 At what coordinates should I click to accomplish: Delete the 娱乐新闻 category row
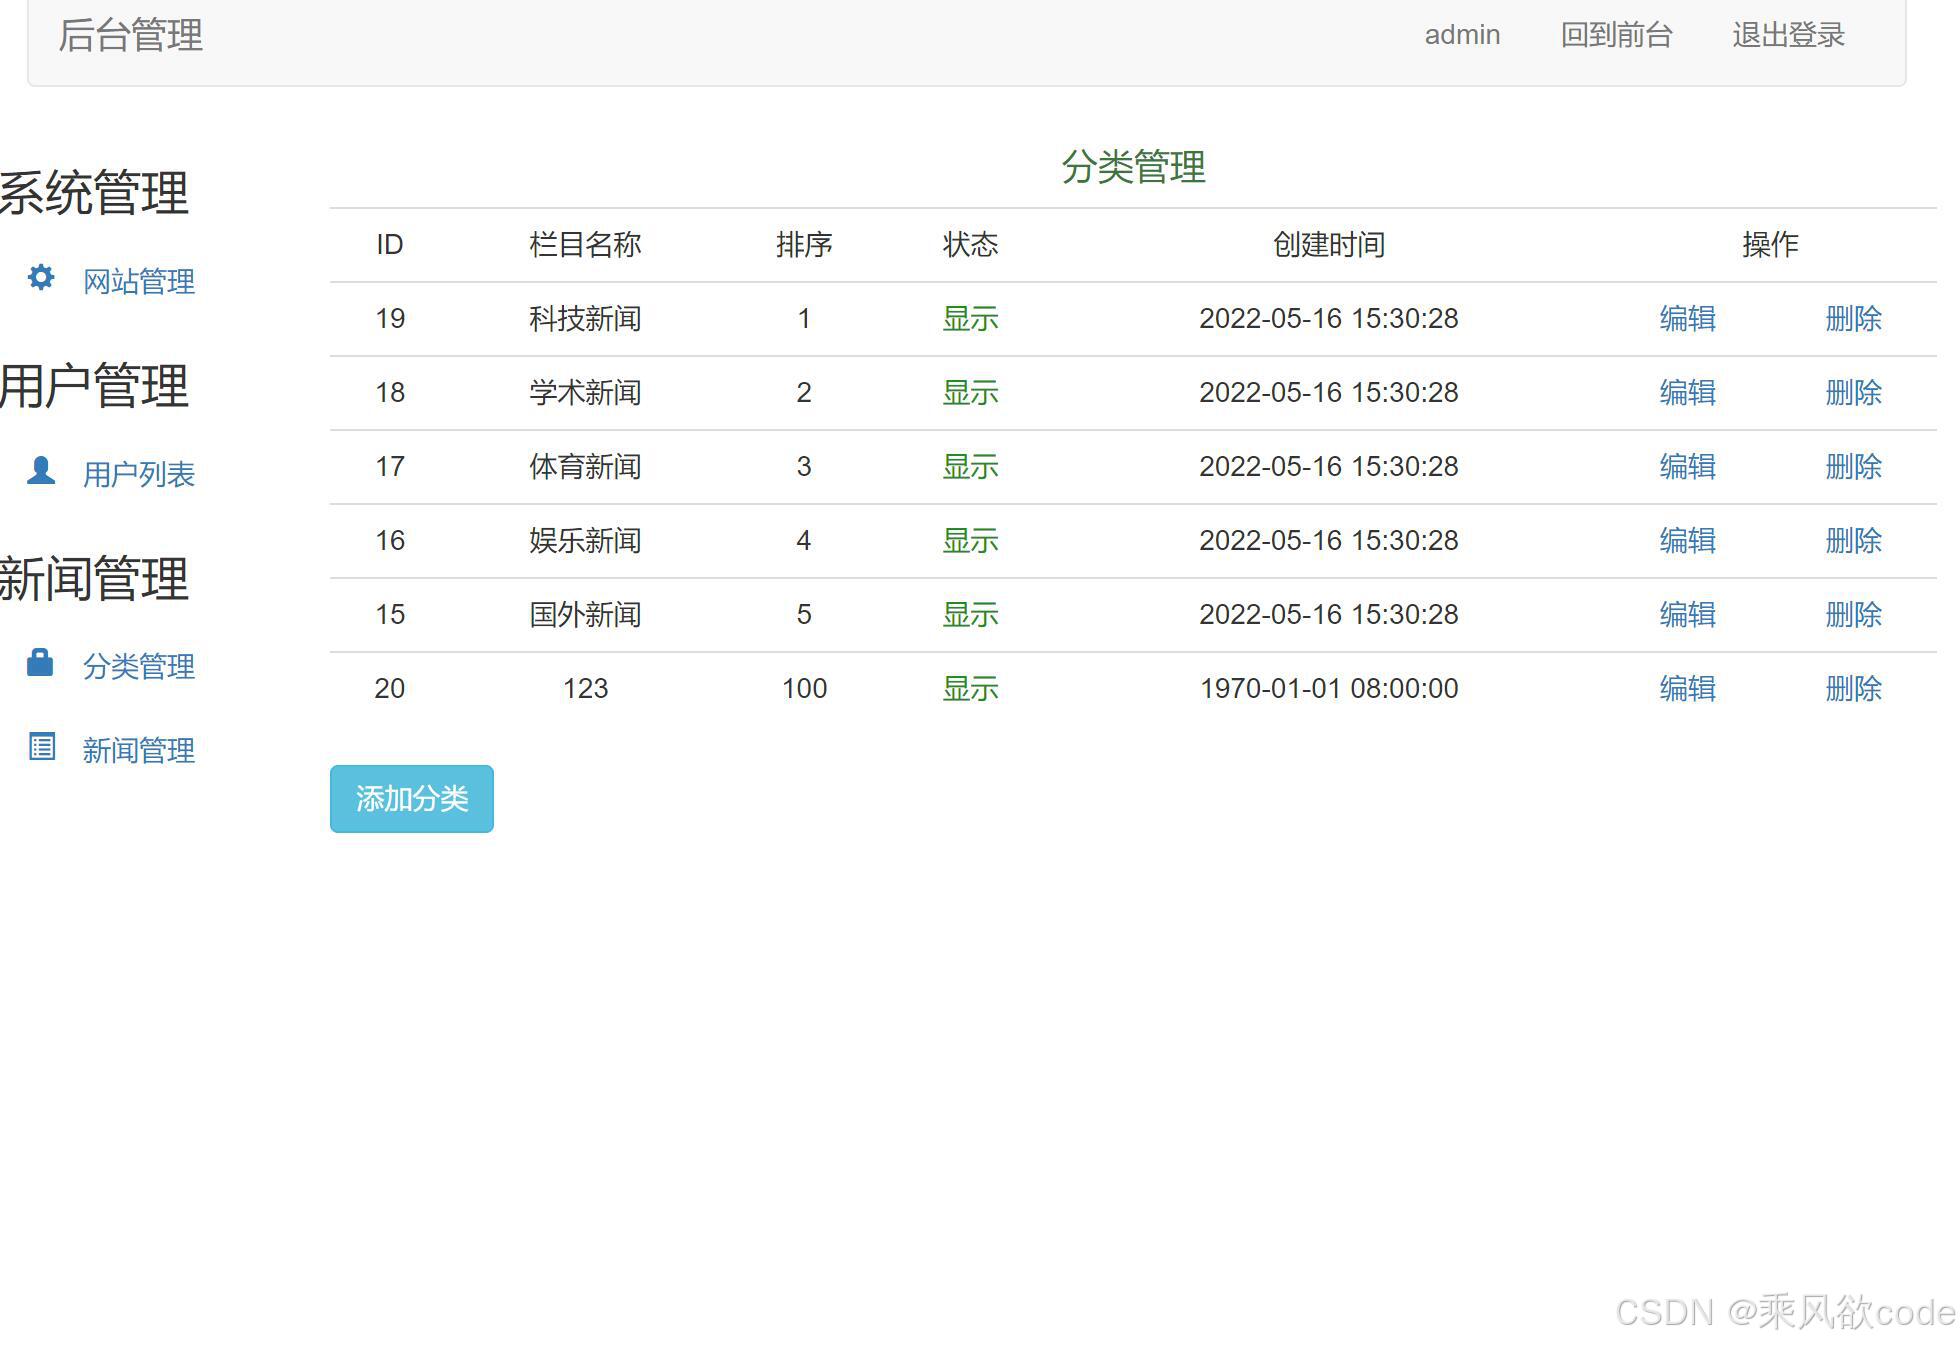click(1853, 541)
